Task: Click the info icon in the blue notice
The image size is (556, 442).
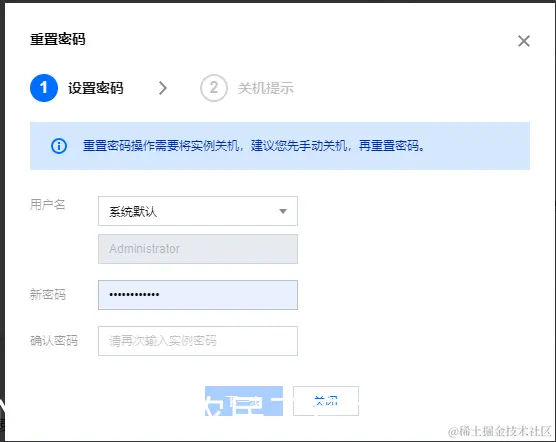Action: click(x=59, y=146)
